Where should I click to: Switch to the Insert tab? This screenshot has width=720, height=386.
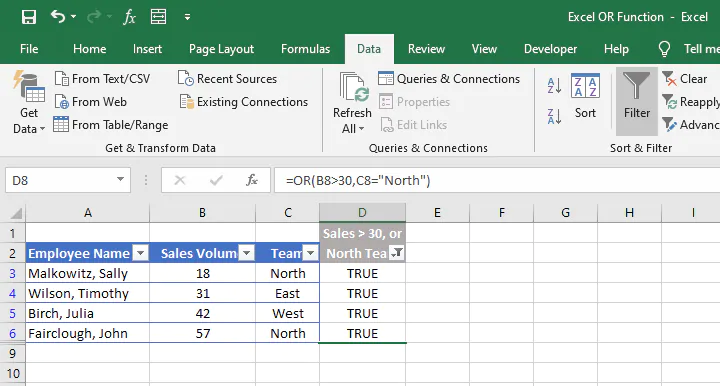coord(147,49)
